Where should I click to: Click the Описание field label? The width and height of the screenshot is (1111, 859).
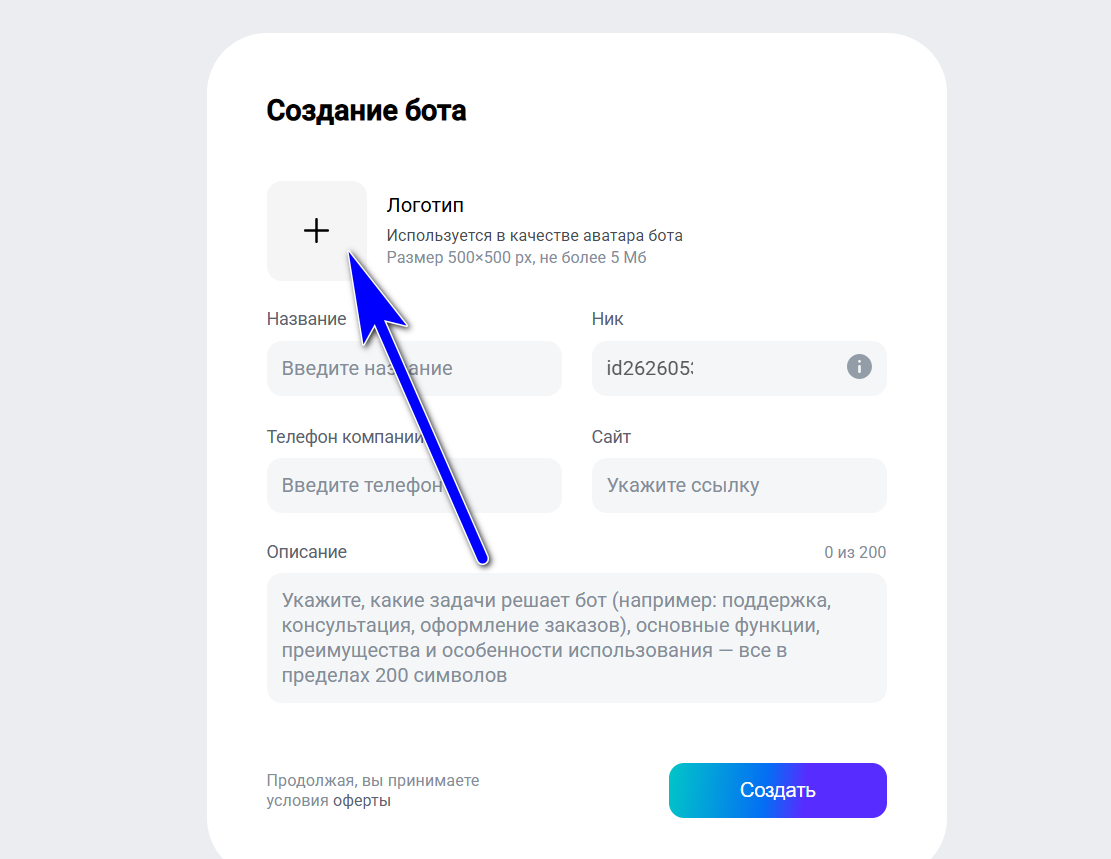click(x=307, y=552)
